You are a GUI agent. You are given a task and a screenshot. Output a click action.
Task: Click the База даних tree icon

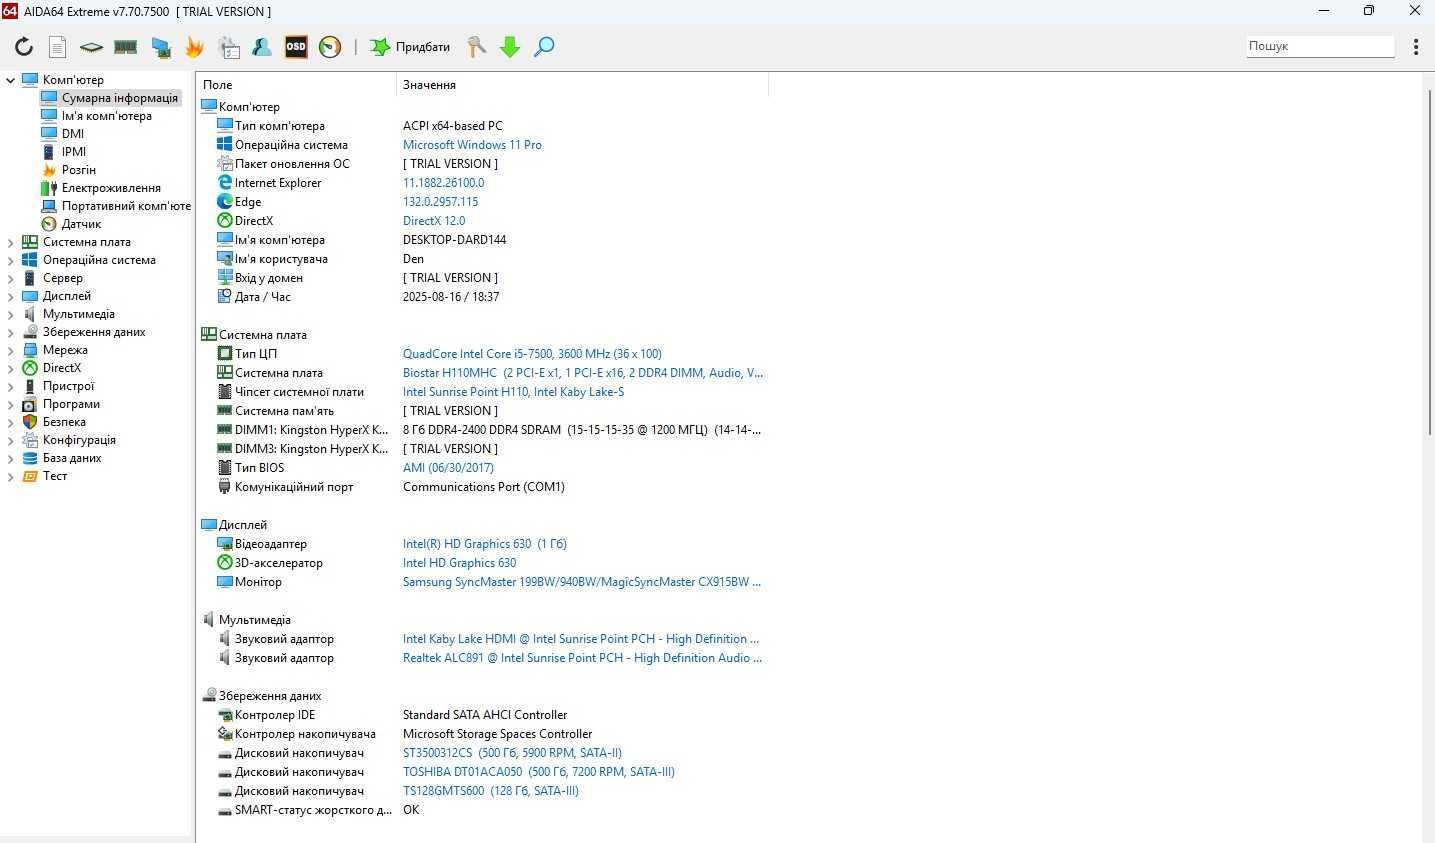coord(30,458)
